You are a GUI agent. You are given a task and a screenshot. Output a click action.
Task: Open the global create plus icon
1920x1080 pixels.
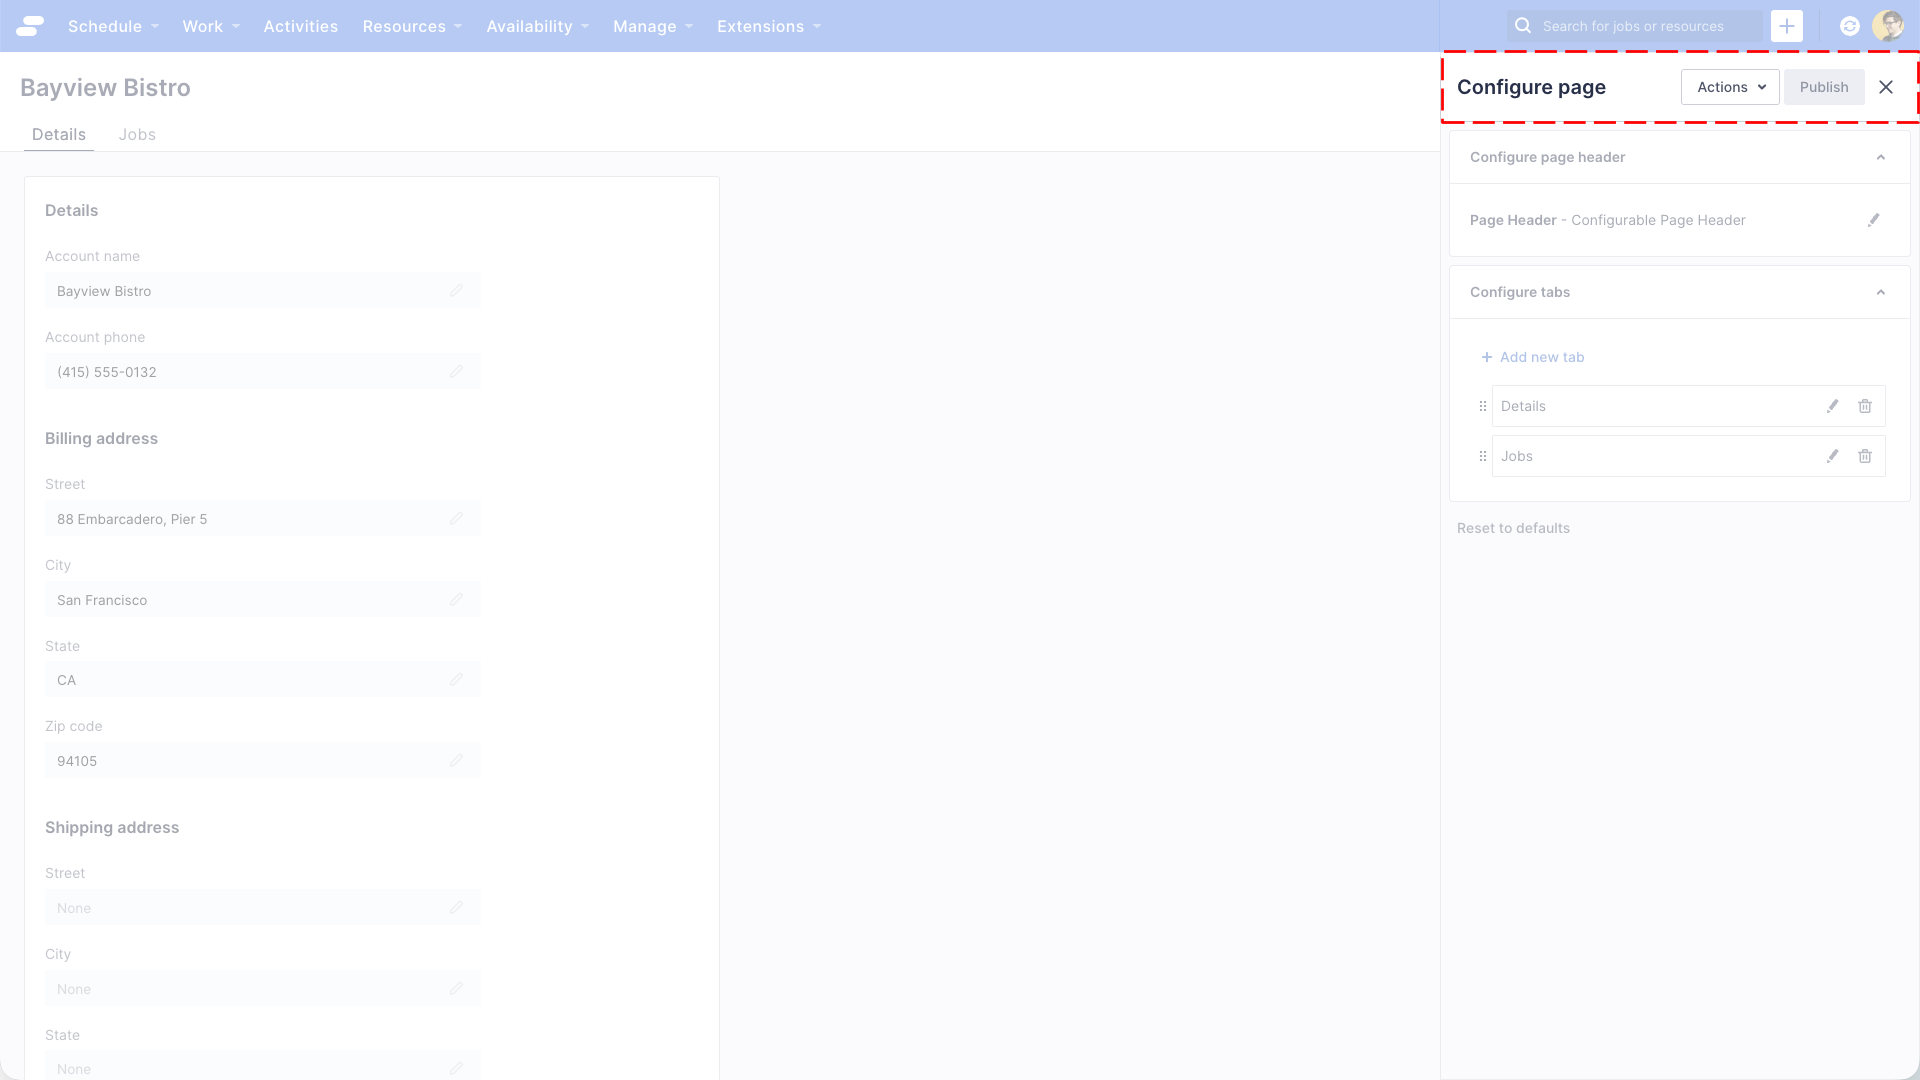click(x=1787, y=26)
